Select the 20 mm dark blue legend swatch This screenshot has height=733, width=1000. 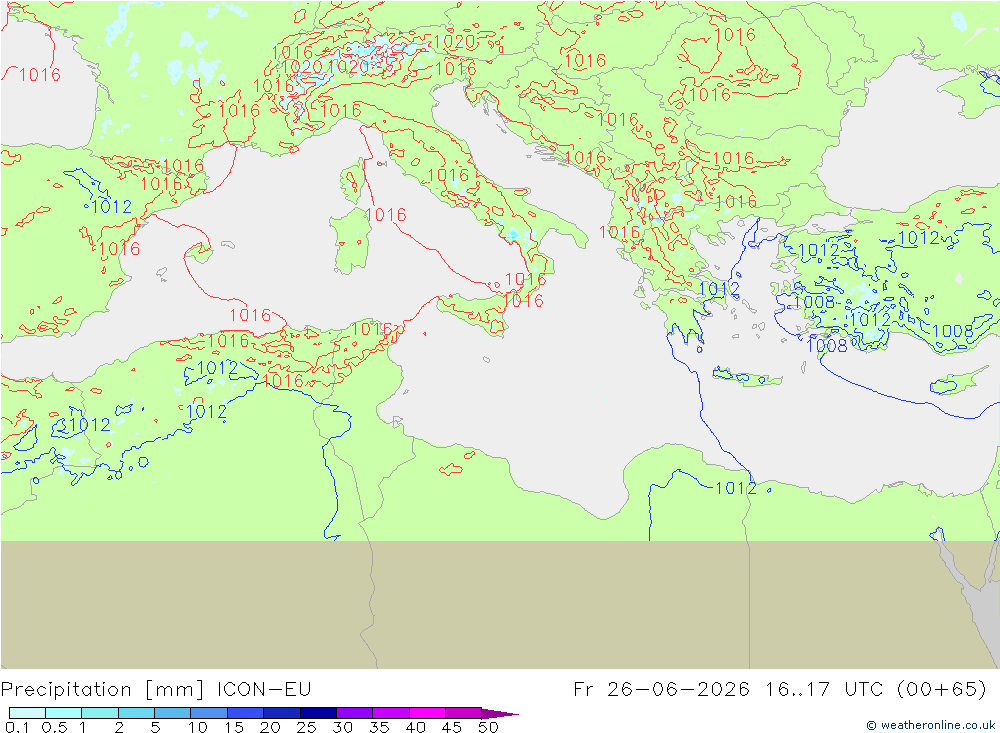(281, 713)
